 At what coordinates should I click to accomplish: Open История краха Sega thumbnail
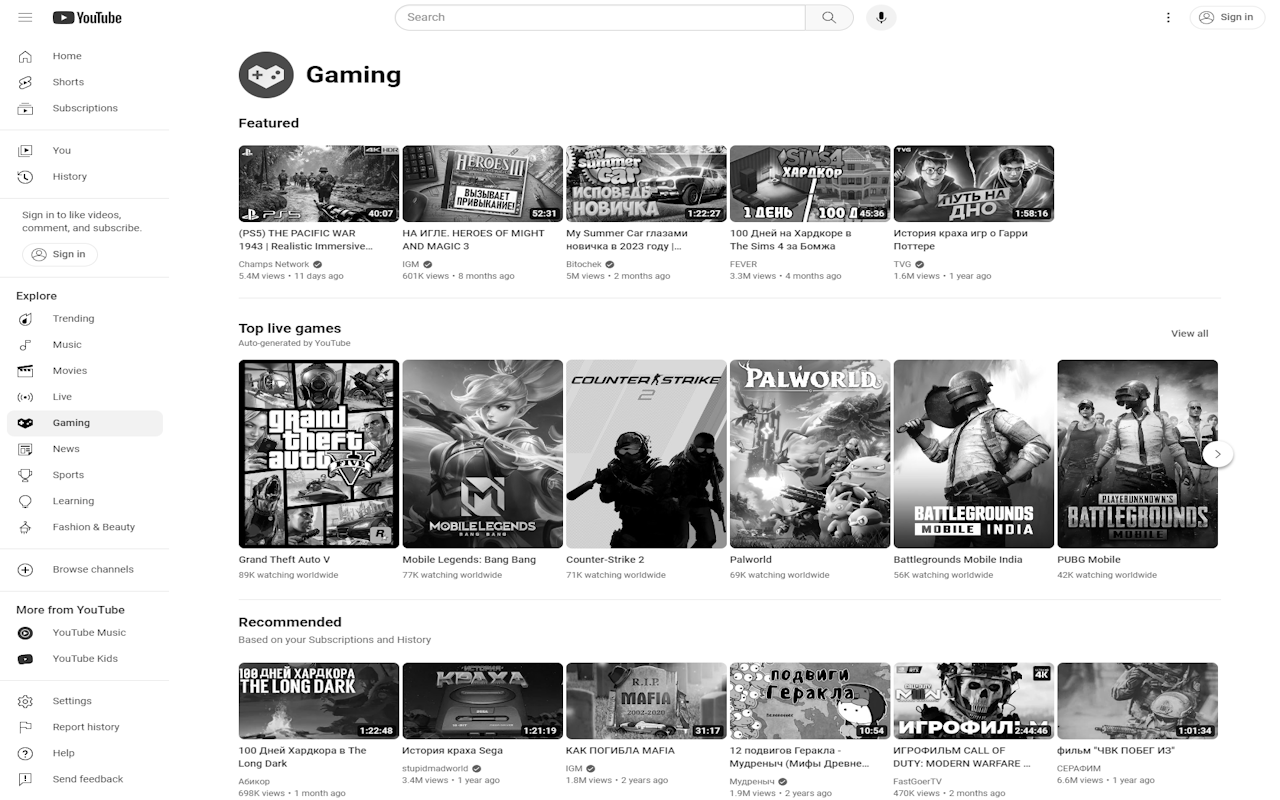point(482,701)
